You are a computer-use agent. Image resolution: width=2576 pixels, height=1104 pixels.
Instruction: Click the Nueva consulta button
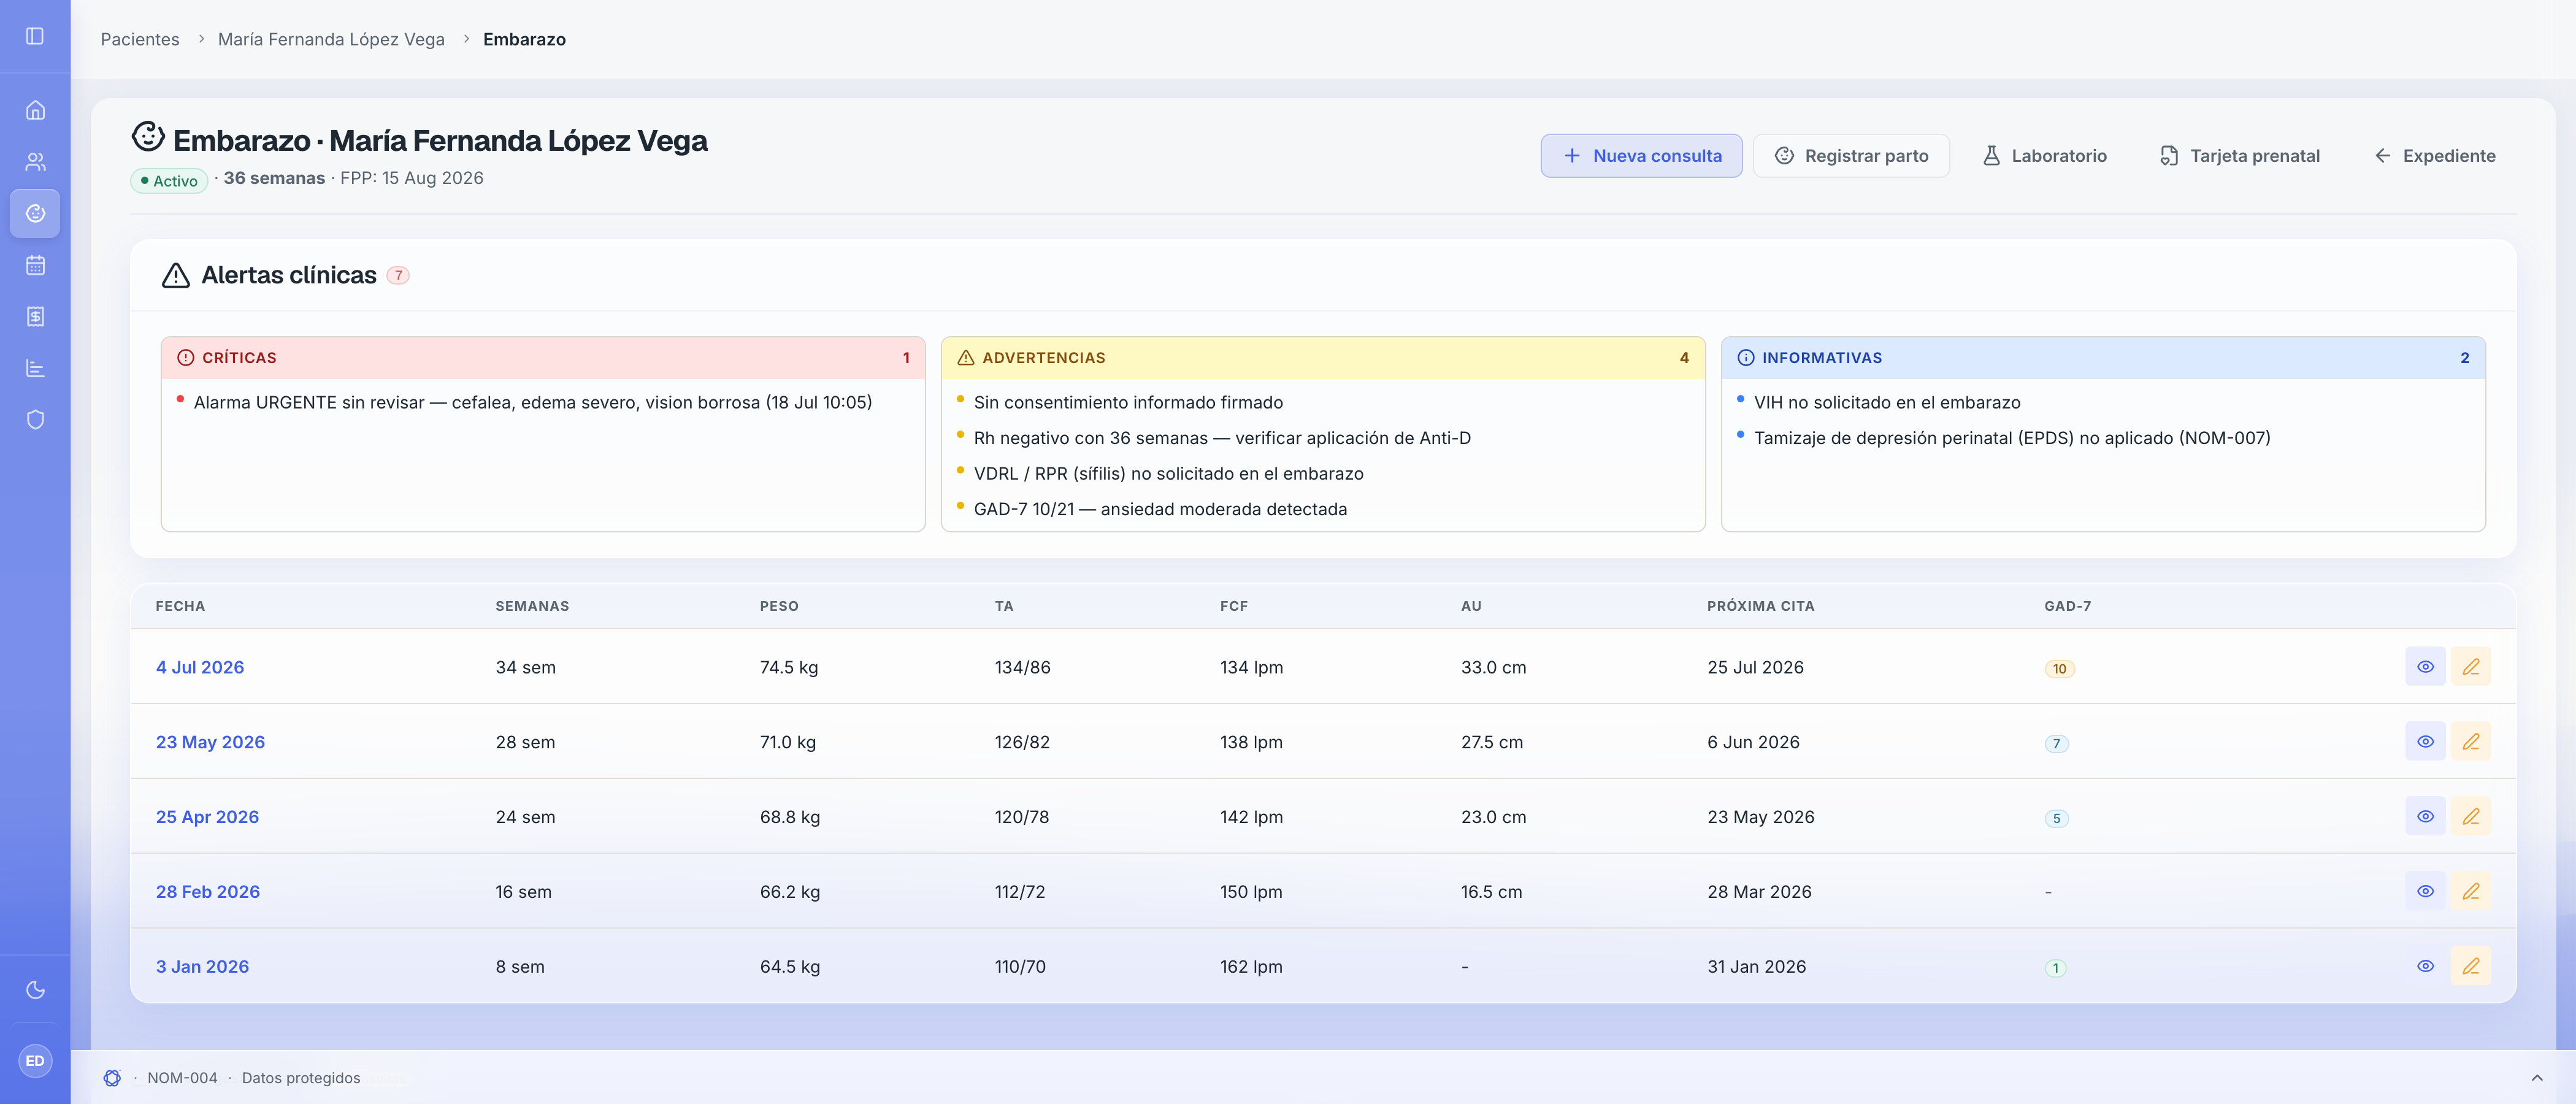1641,156
